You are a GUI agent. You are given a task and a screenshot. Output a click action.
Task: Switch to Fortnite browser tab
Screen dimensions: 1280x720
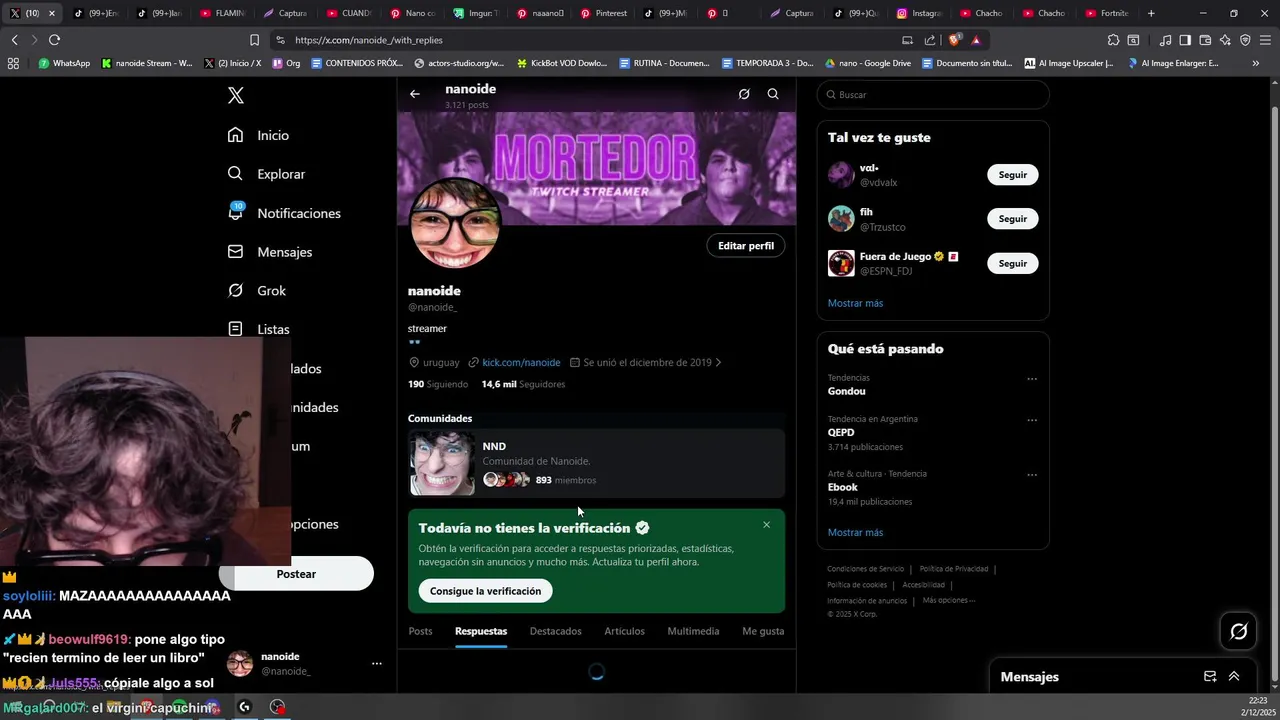pyautogui.click(x=1107, y=13)
